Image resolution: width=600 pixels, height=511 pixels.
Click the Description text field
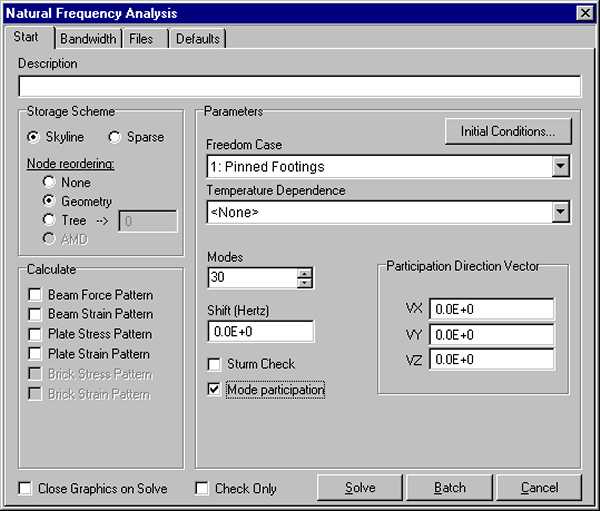pyautogui.click(x=299, y=86)
